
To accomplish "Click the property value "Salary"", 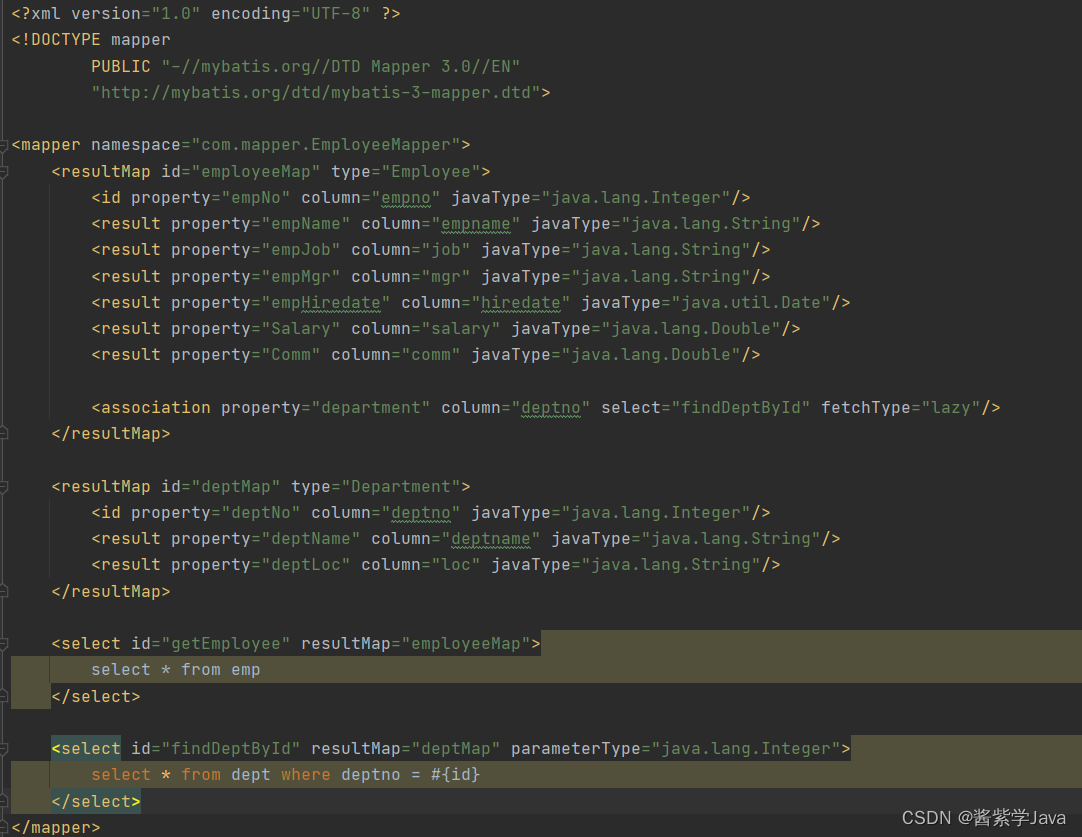I will click(301, 329).
